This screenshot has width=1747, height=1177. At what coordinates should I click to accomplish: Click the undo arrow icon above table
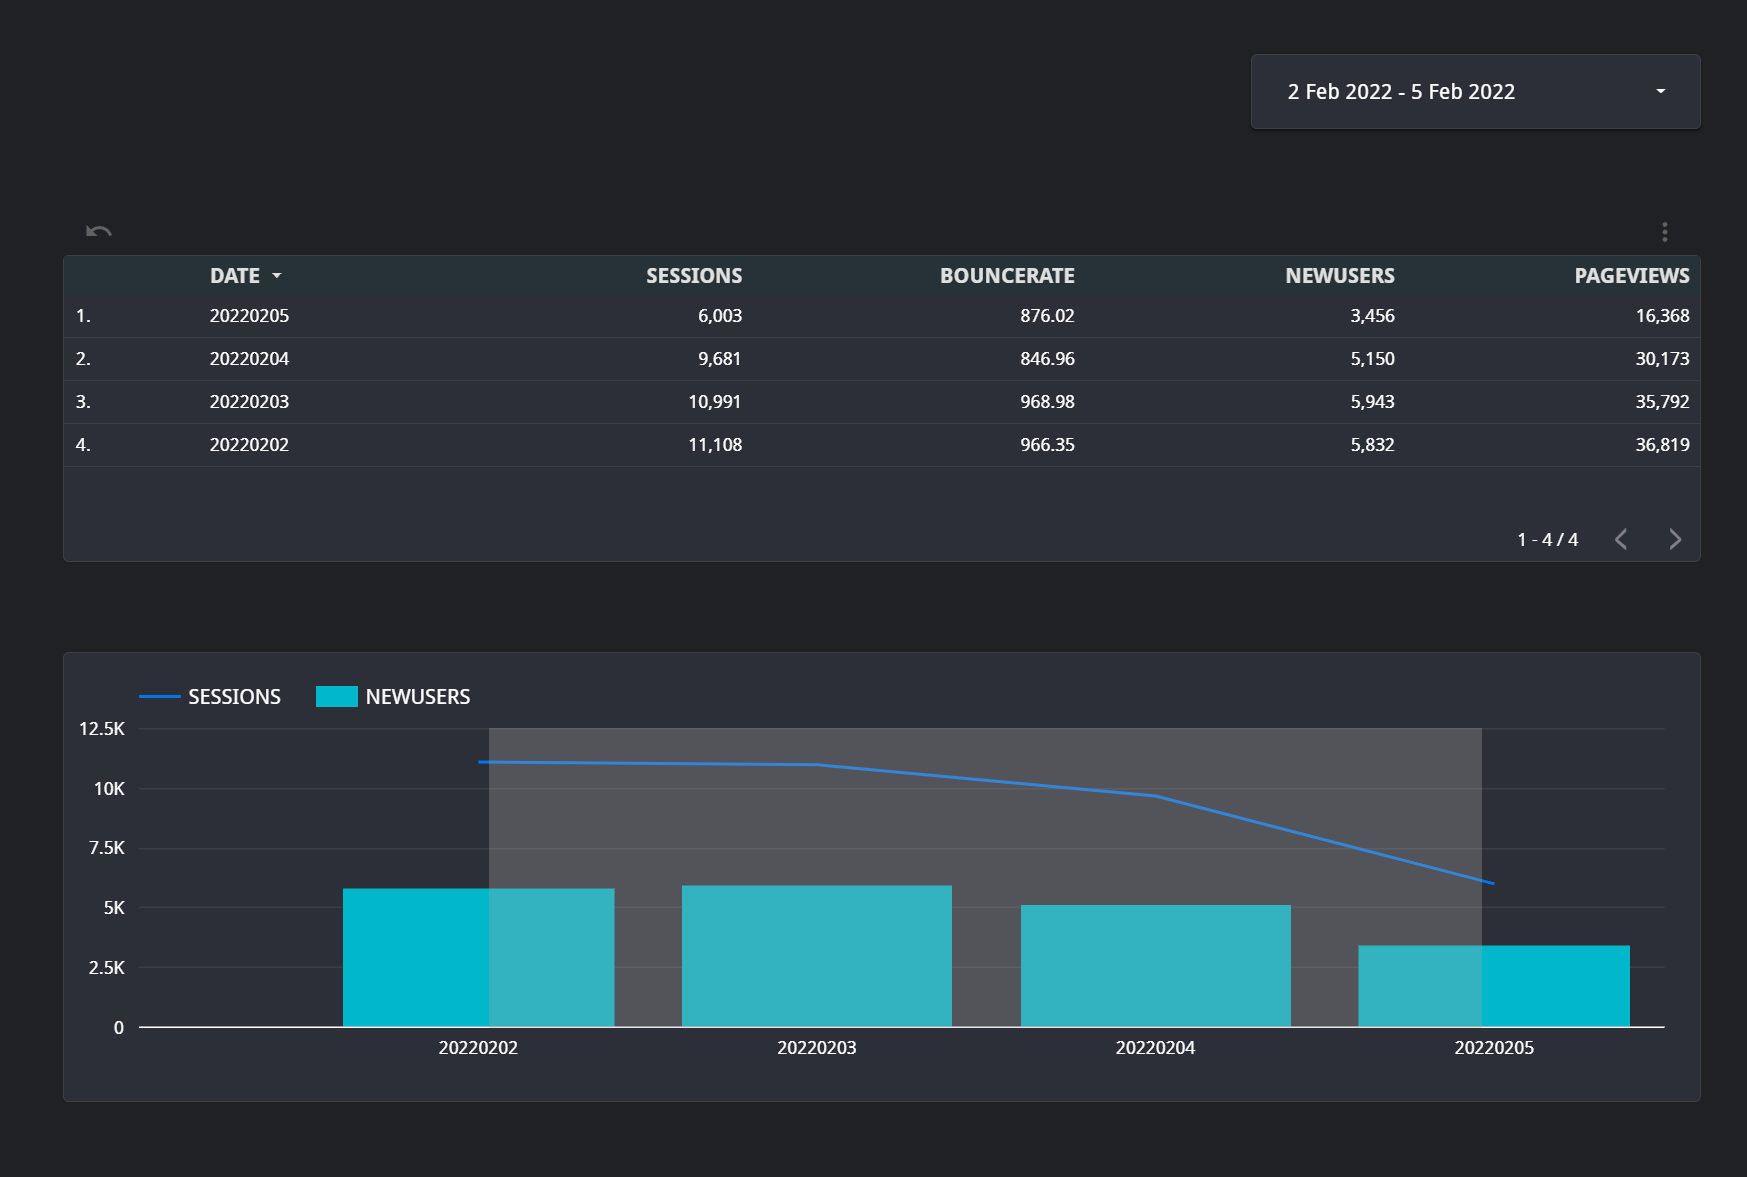(x=98, y=232)
